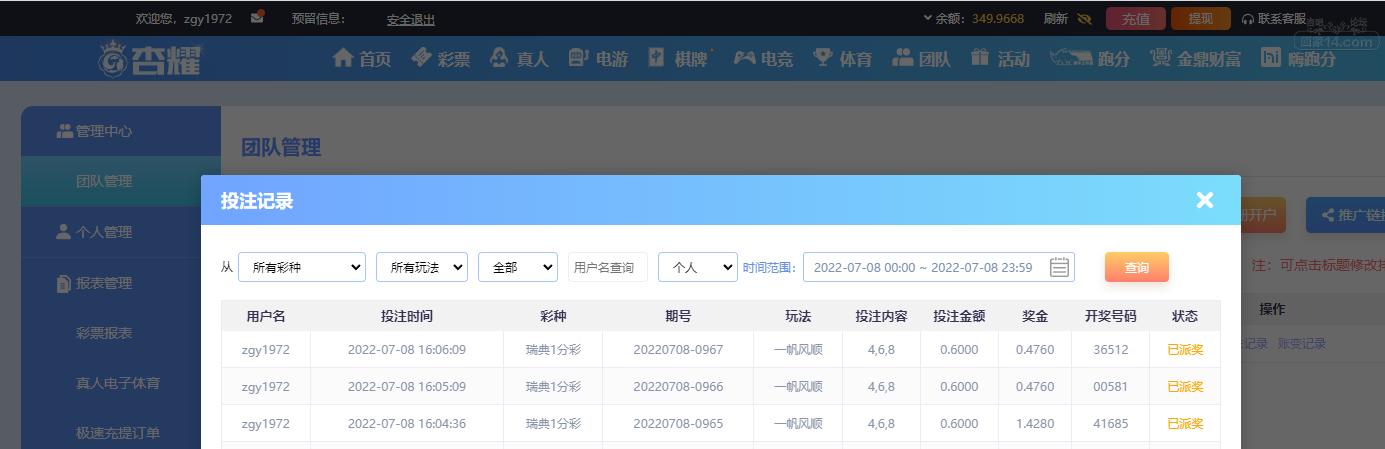Open the 个人 scope dropdown

click(698, 267)
